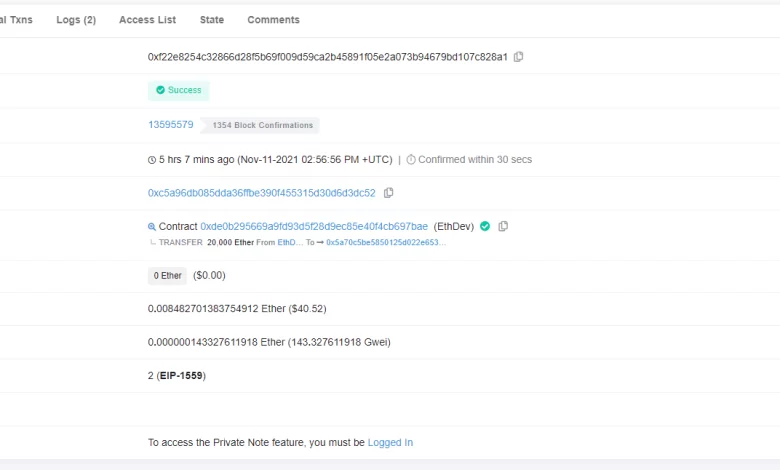Viewport: 780px width, 470px height.
Task: Select the Private Note access message text
Action: pos(280,443)
